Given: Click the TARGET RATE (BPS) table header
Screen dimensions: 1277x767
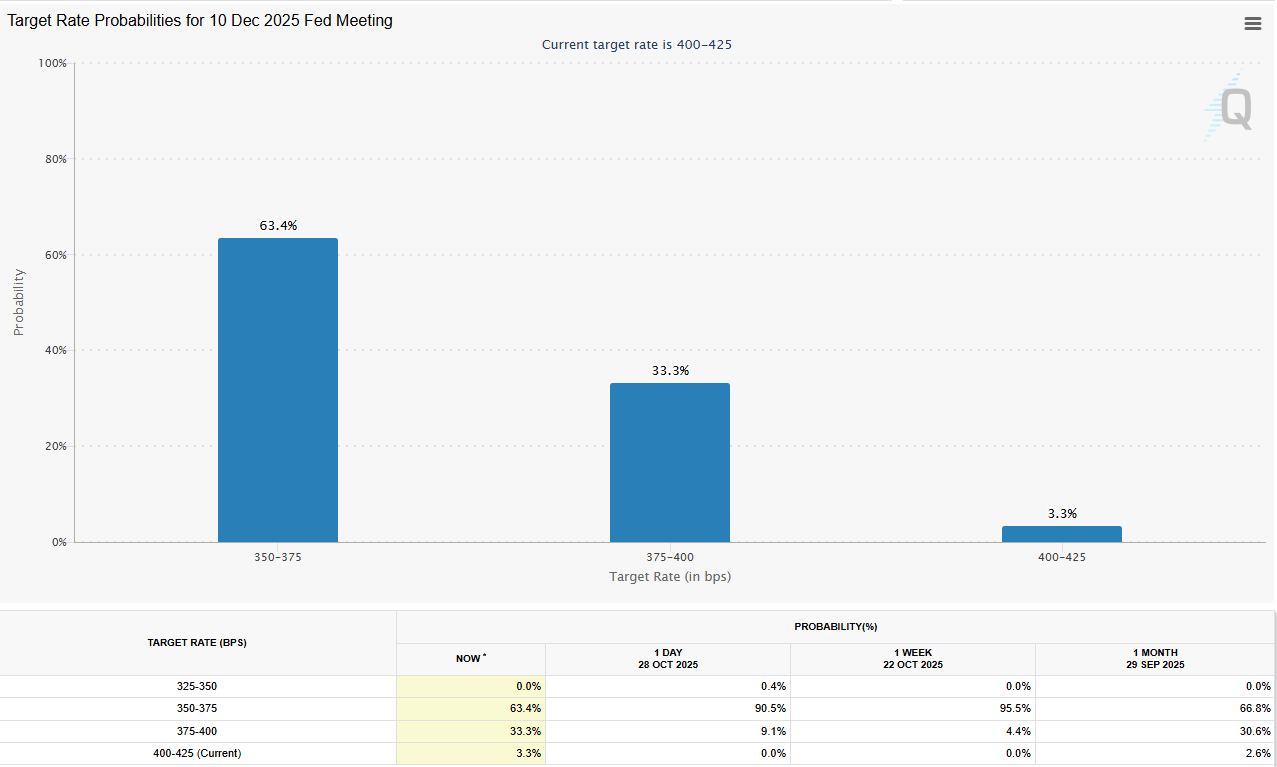Looking at the screenshot, I should pyautogui.click(x=197, y=643).
